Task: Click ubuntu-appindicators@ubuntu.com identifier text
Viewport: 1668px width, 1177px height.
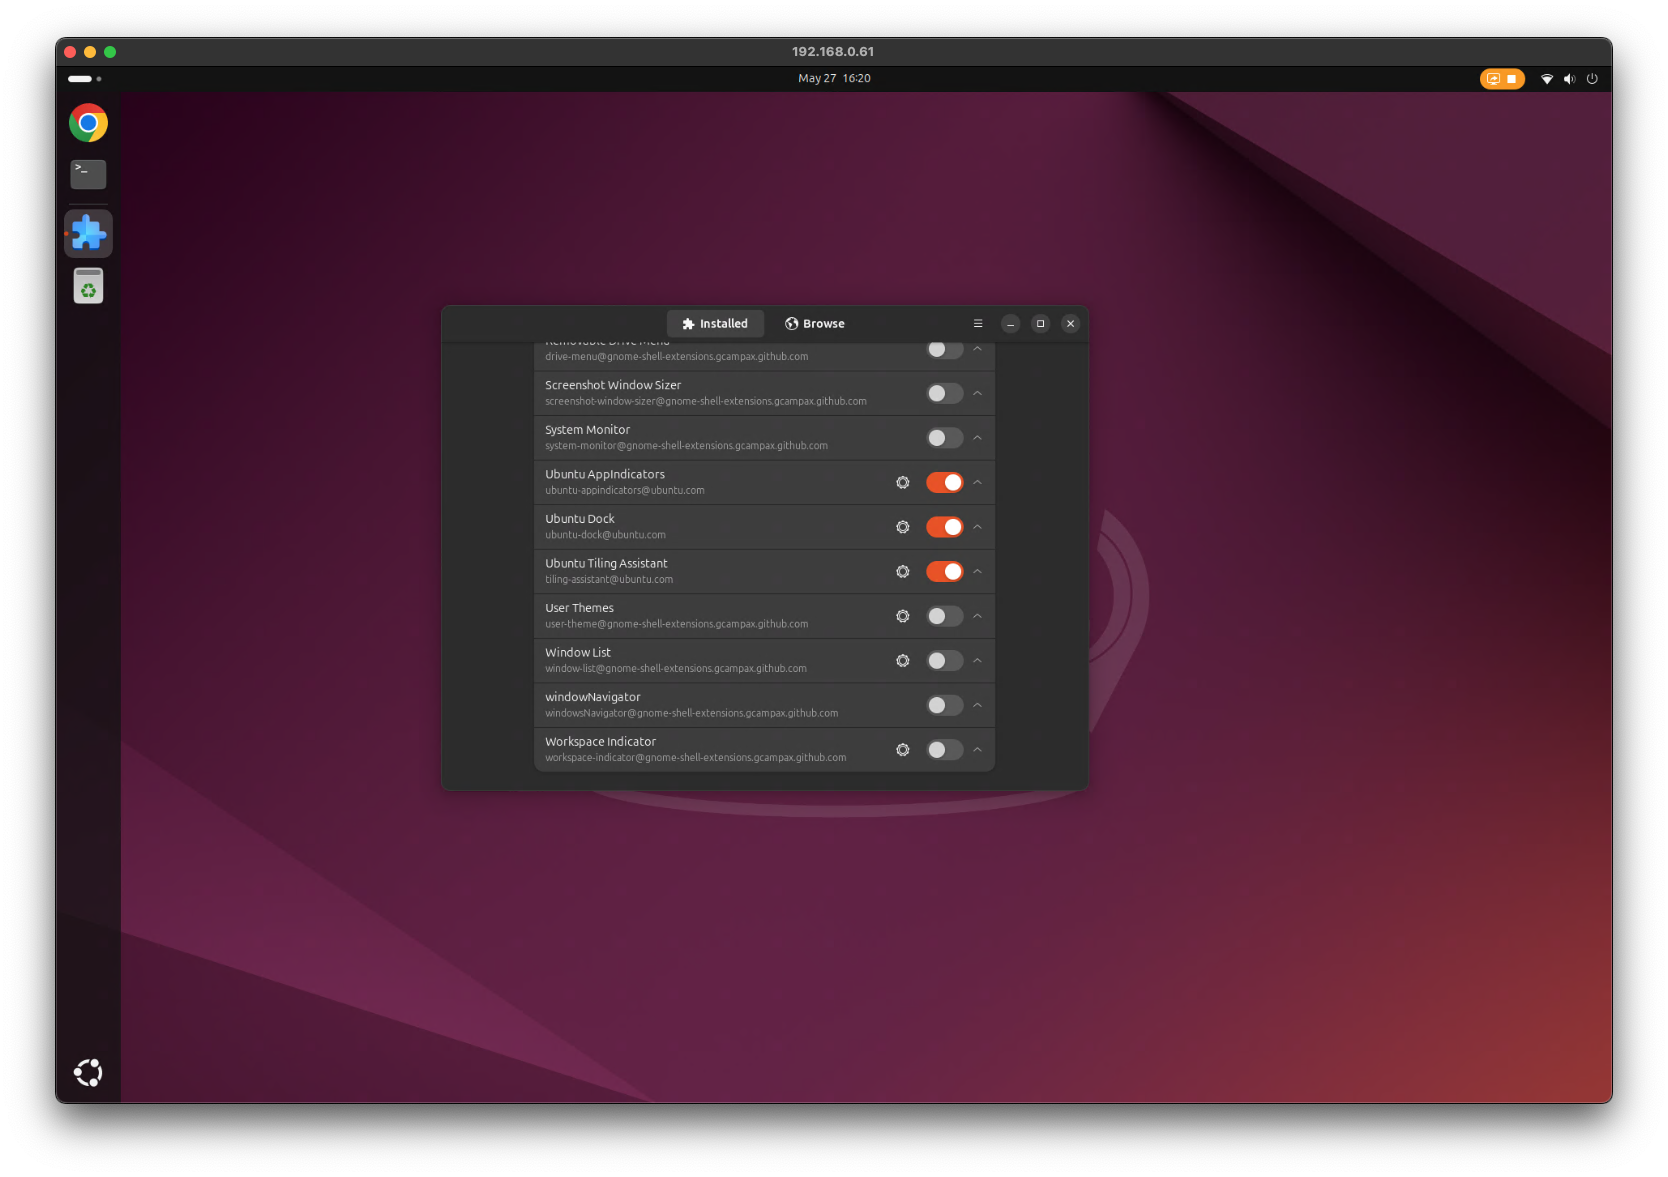Action: (x=625, y=491)
